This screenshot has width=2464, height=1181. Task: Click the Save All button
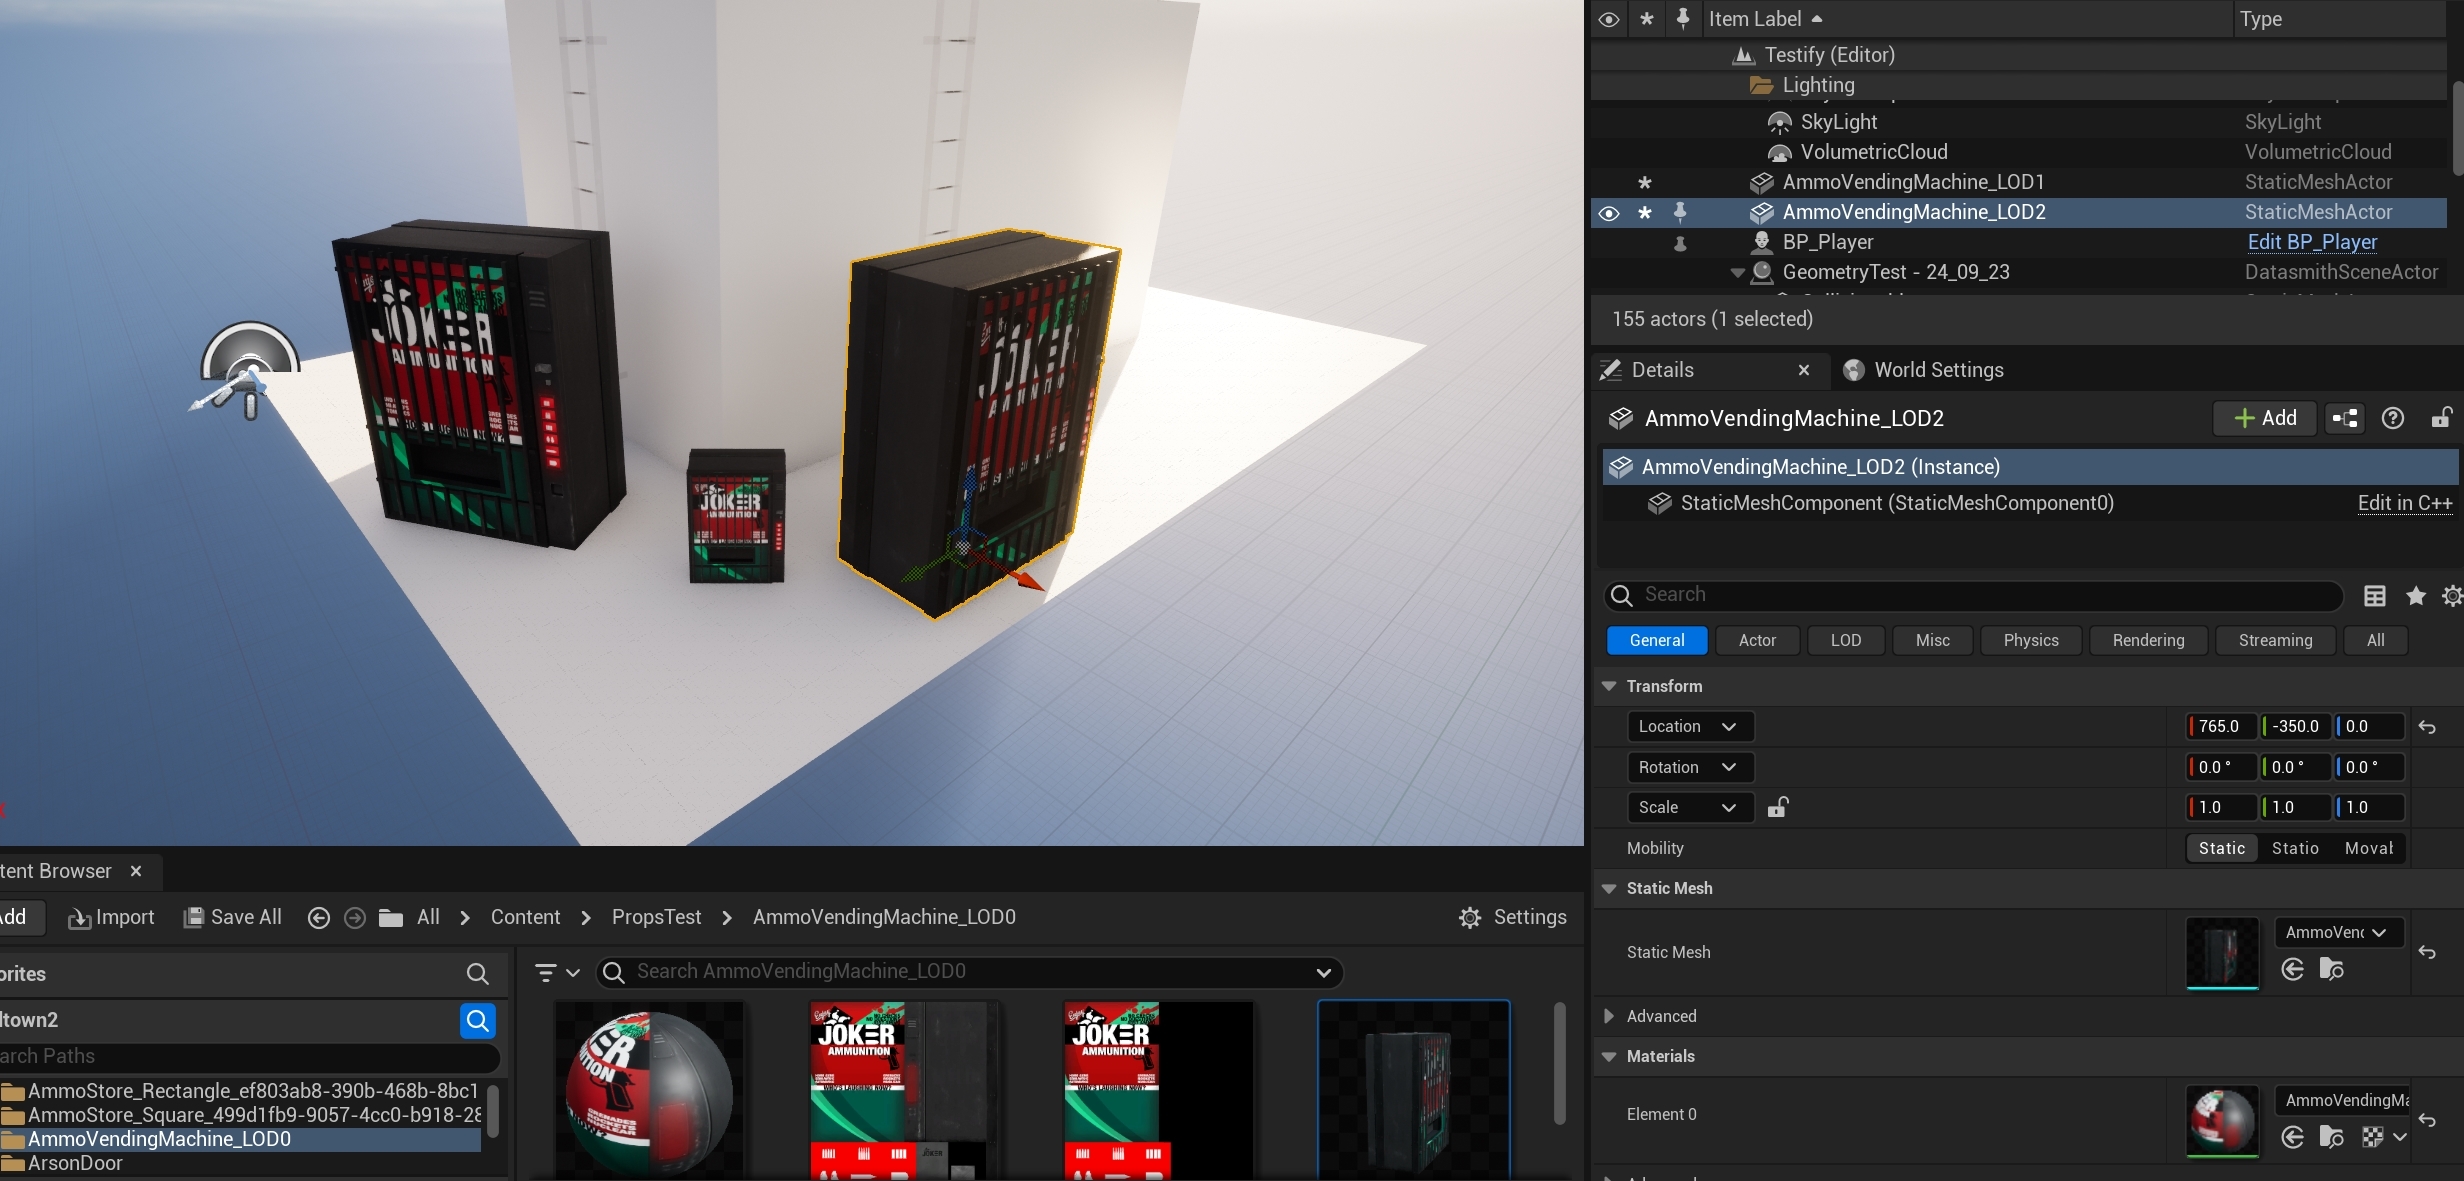point(233,917)
